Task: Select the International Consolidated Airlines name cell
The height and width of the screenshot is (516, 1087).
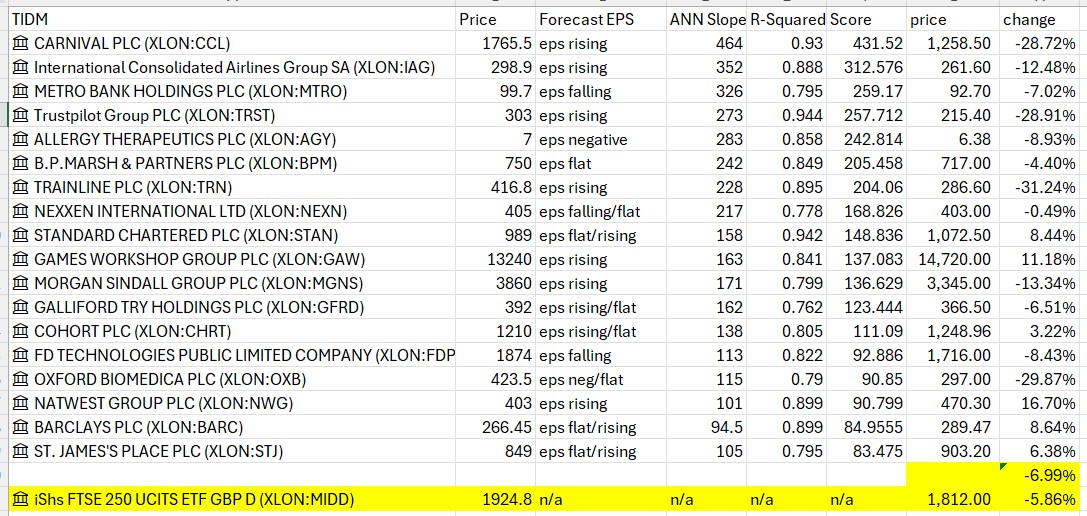Action: click(232, 68)
